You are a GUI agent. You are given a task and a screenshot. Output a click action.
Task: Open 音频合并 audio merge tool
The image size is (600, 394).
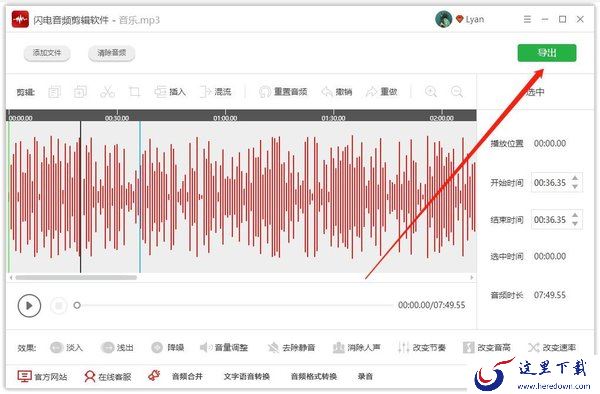coord(187,376)
